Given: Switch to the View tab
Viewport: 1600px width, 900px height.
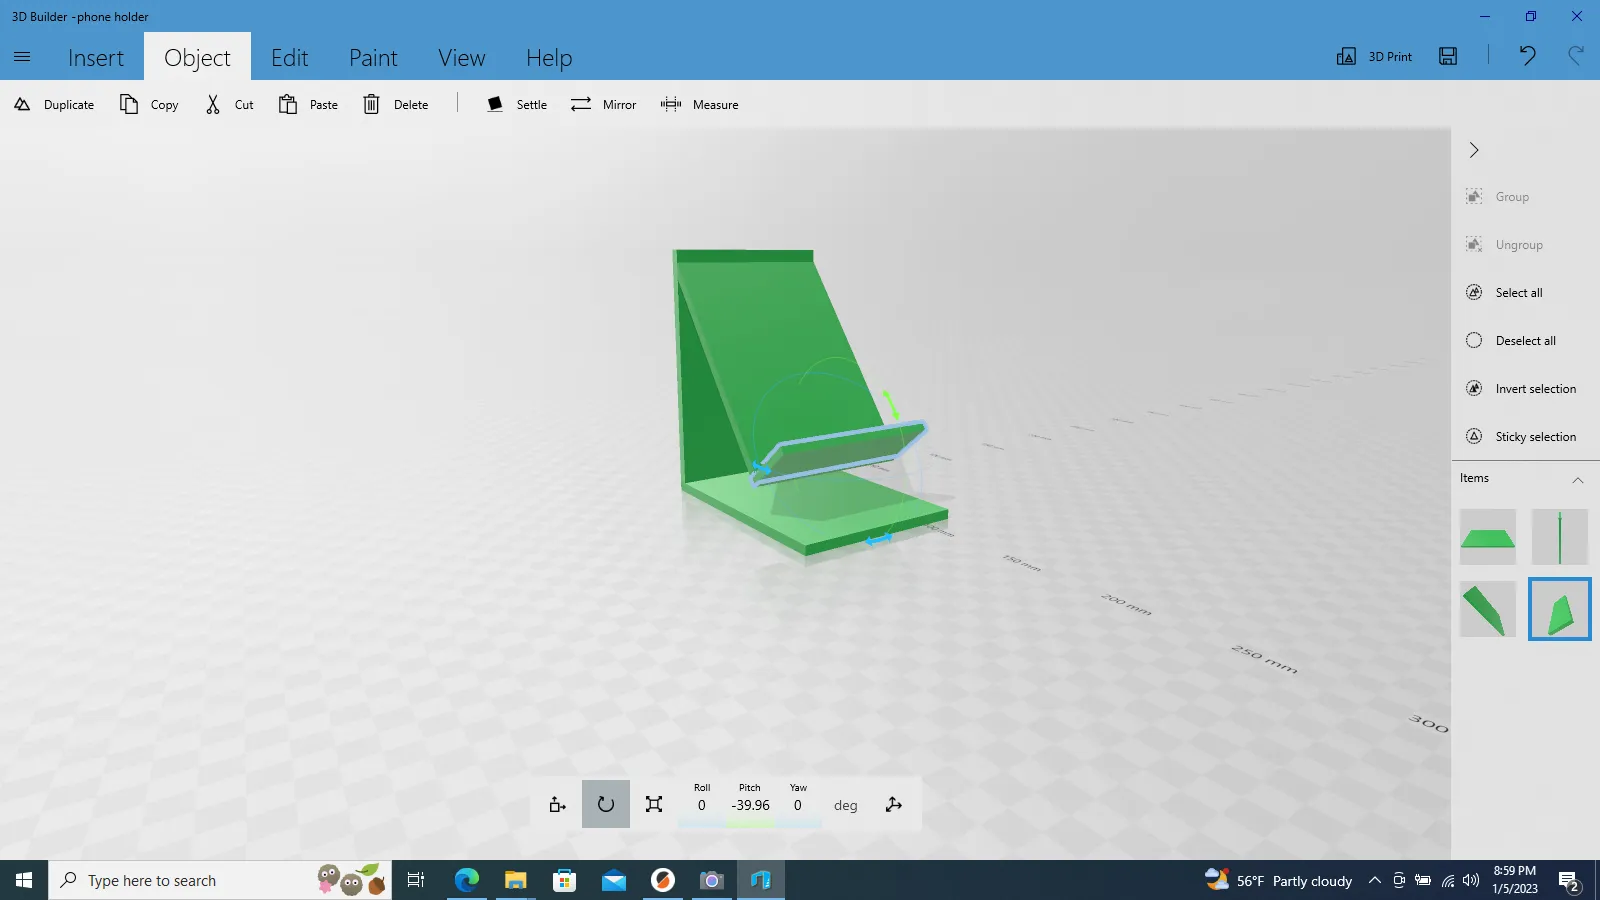Looking at the screenshot, I should [x=462, y=58].
